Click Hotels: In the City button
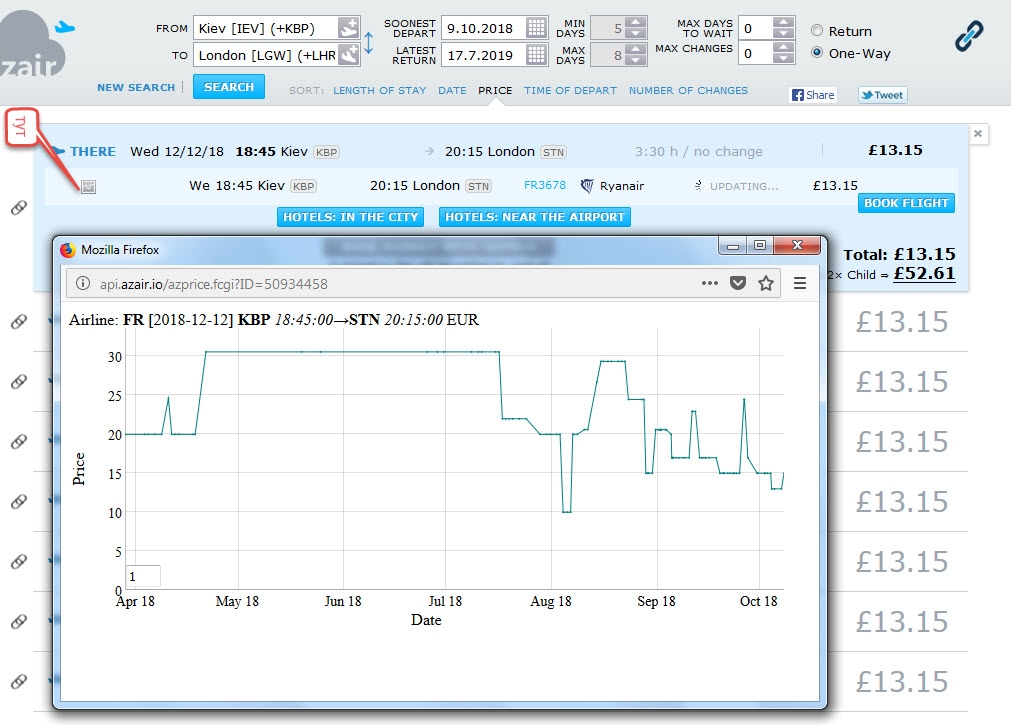This screenshot has width=1011, height=725. pos(350,217)
